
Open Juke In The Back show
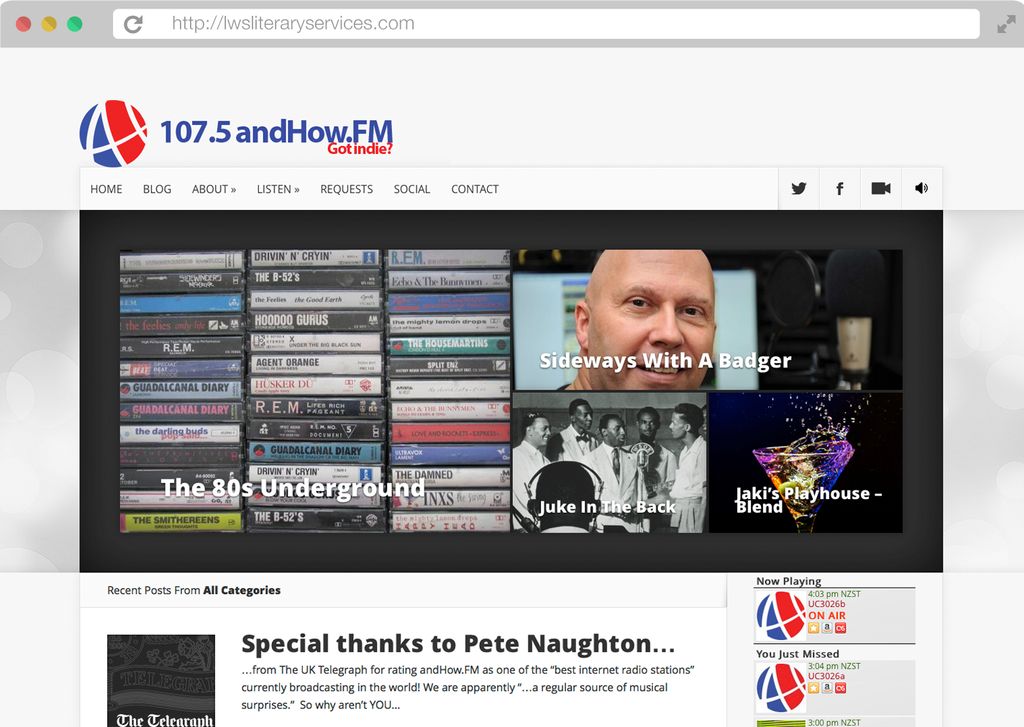click(x=609, y=462)
